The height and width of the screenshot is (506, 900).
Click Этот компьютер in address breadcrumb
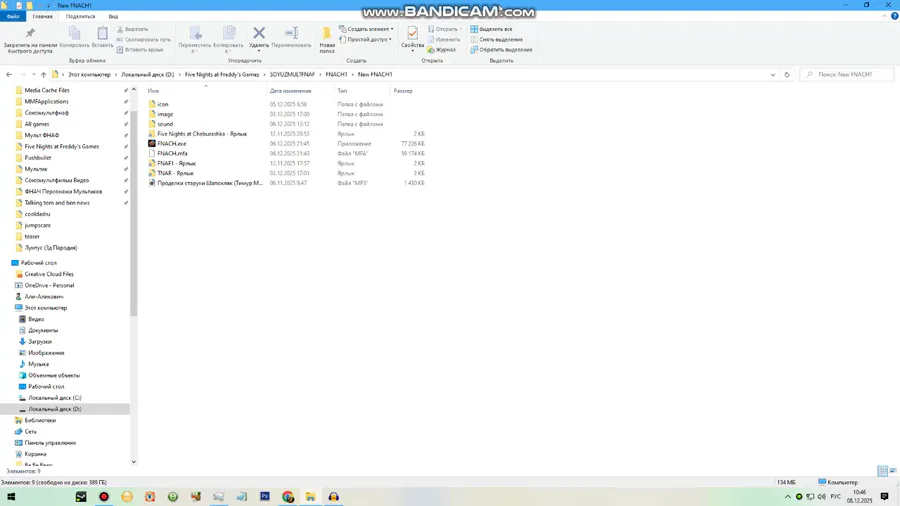coord(89,75)
